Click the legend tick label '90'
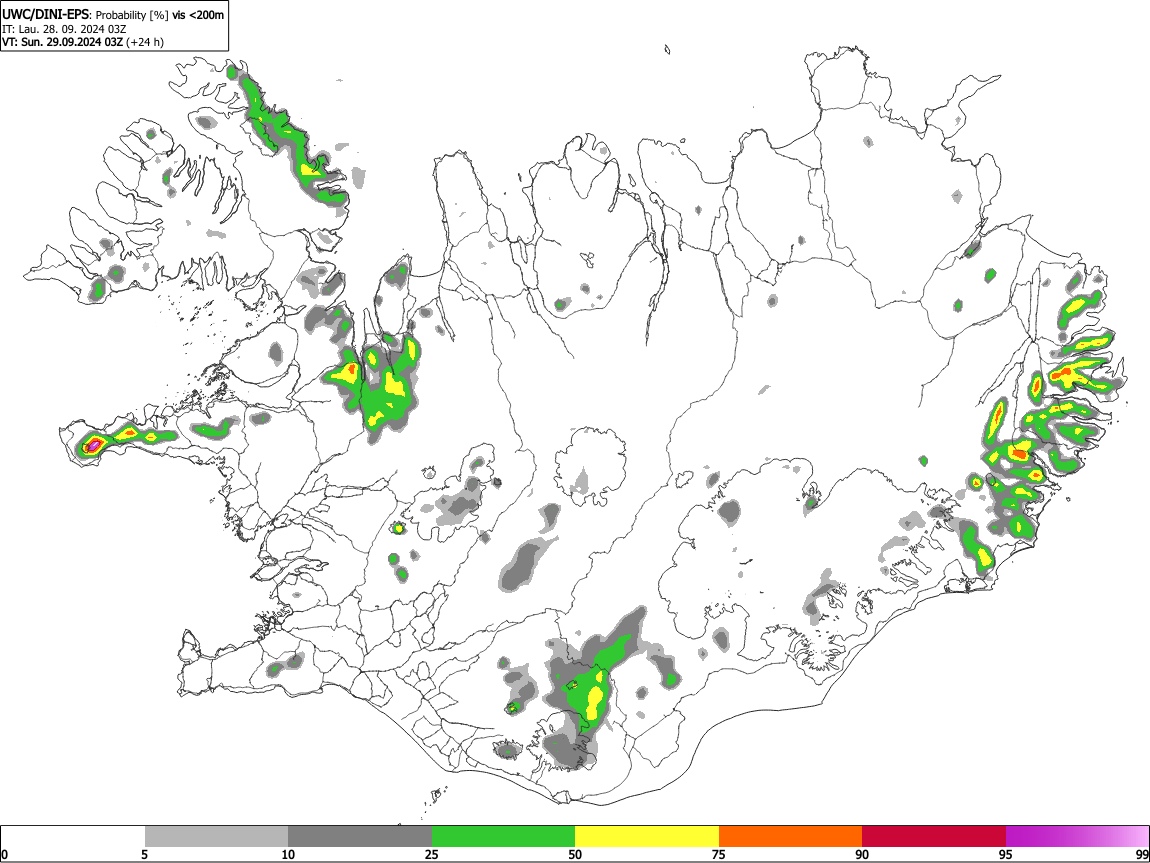Viewport: 1150px width, 863px height. (862, 854)
